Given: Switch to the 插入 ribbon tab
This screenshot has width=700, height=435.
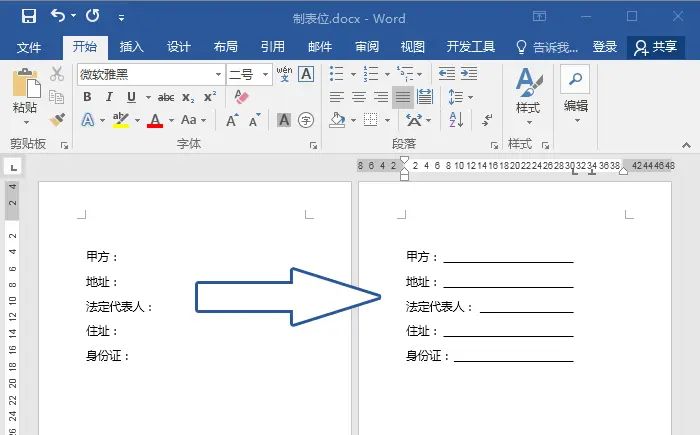Looking at the screenshot, I should coord(131,47).
